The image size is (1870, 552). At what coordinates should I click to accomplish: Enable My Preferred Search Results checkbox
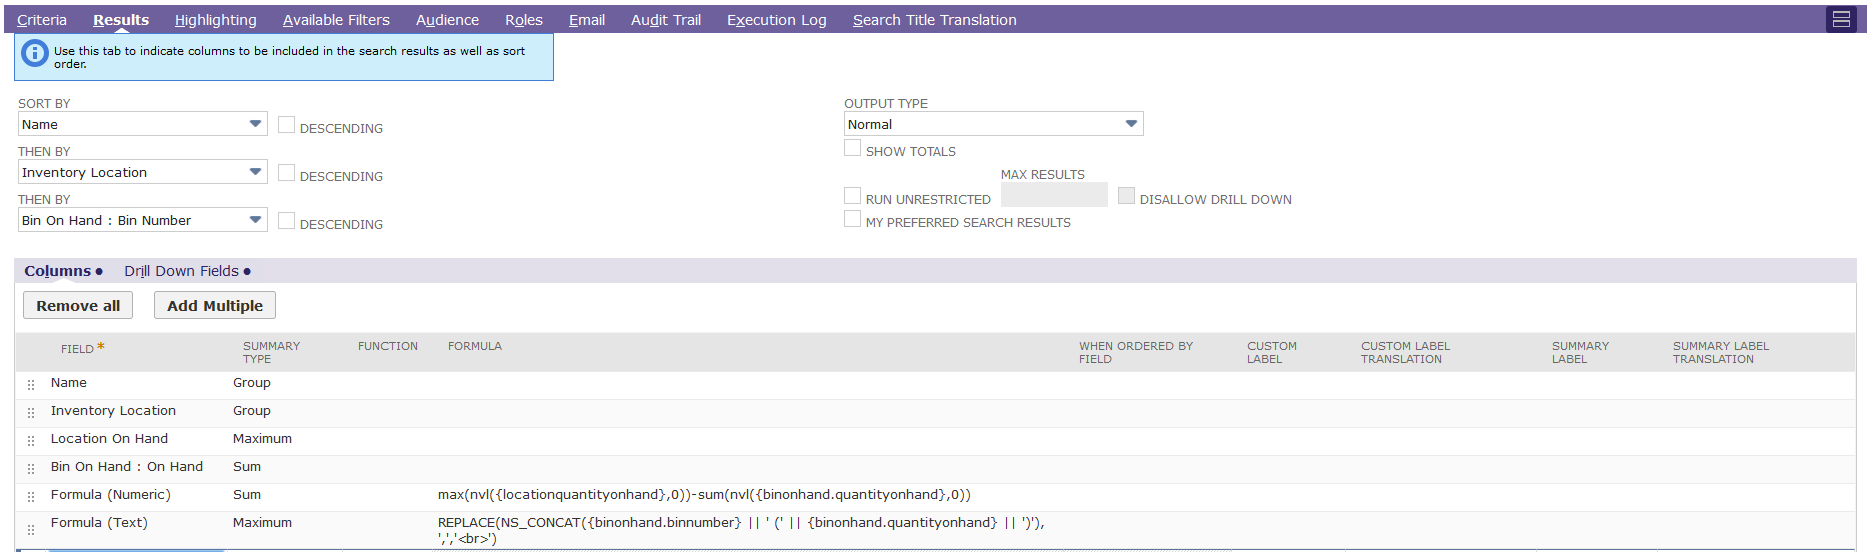(x=853, y=219)
